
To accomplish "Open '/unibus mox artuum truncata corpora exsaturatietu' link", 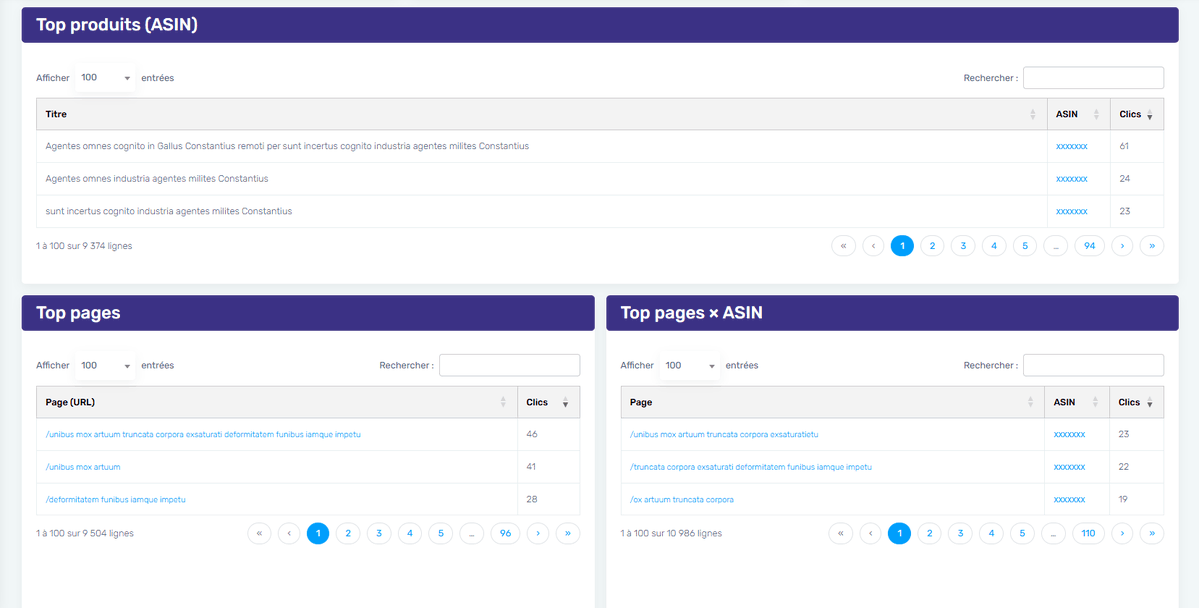I will click(x=724, y=434).
